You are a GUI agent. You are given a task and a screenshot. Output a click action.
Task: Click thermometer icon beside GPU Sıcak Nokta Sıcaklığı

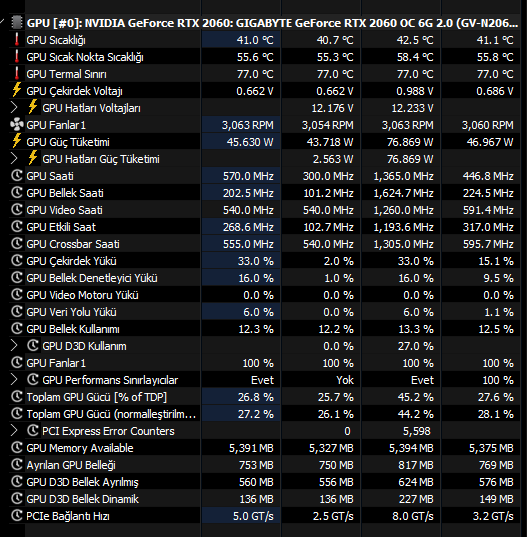coord(16,57)
